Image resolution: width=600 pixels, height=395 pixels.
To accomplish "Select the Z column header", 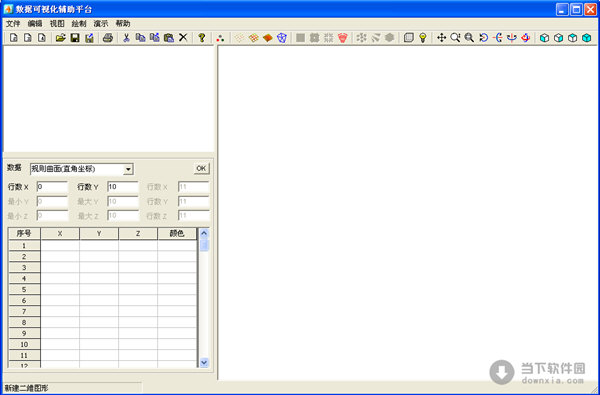I will [138, 233].
